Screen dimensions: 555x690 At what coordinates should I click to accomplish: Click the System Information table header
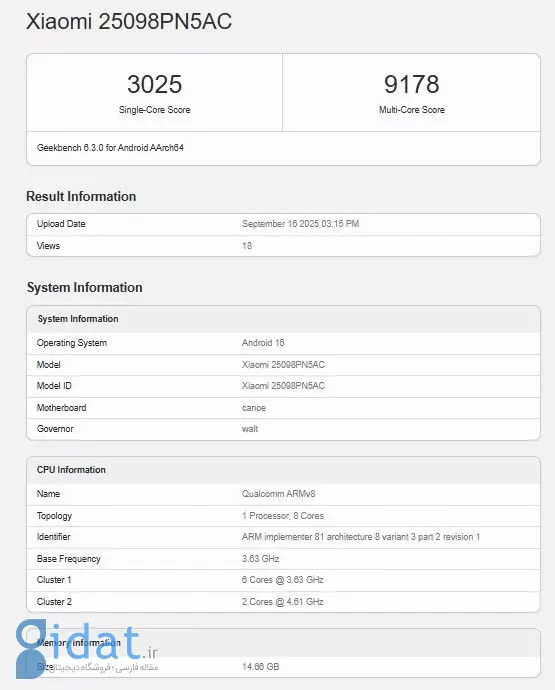(x=283, y=319)
